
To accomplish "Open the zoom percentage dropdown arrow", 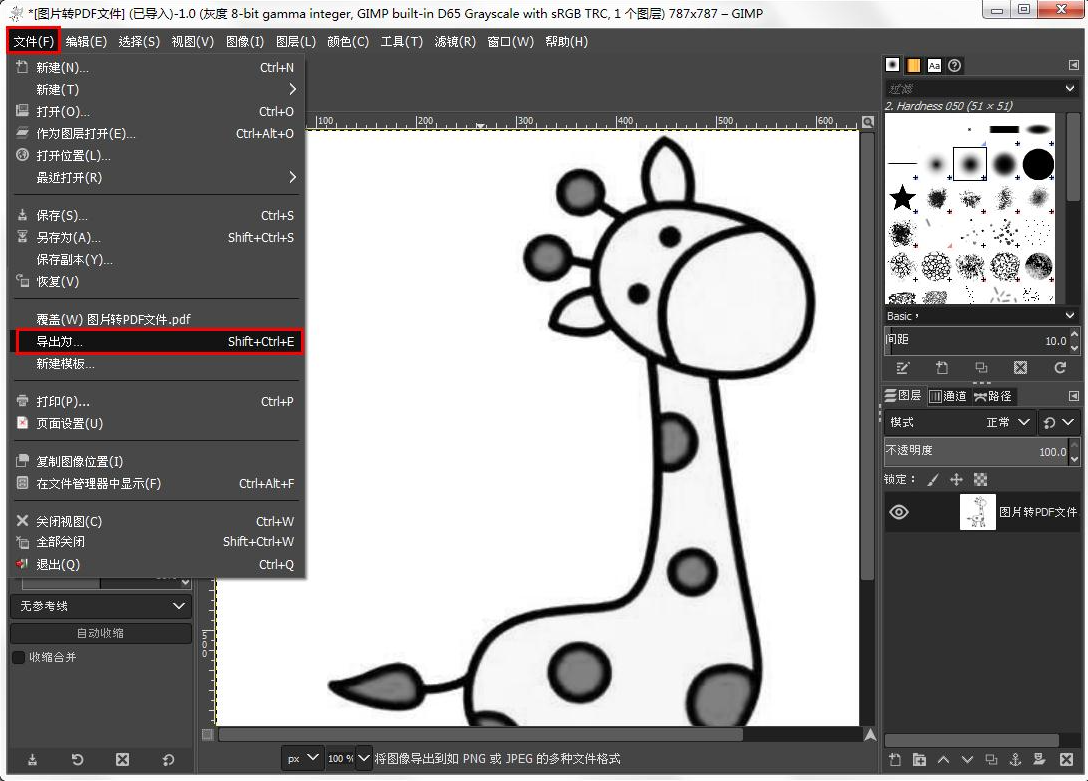I will pyautogui.click(x=363, y=758).
